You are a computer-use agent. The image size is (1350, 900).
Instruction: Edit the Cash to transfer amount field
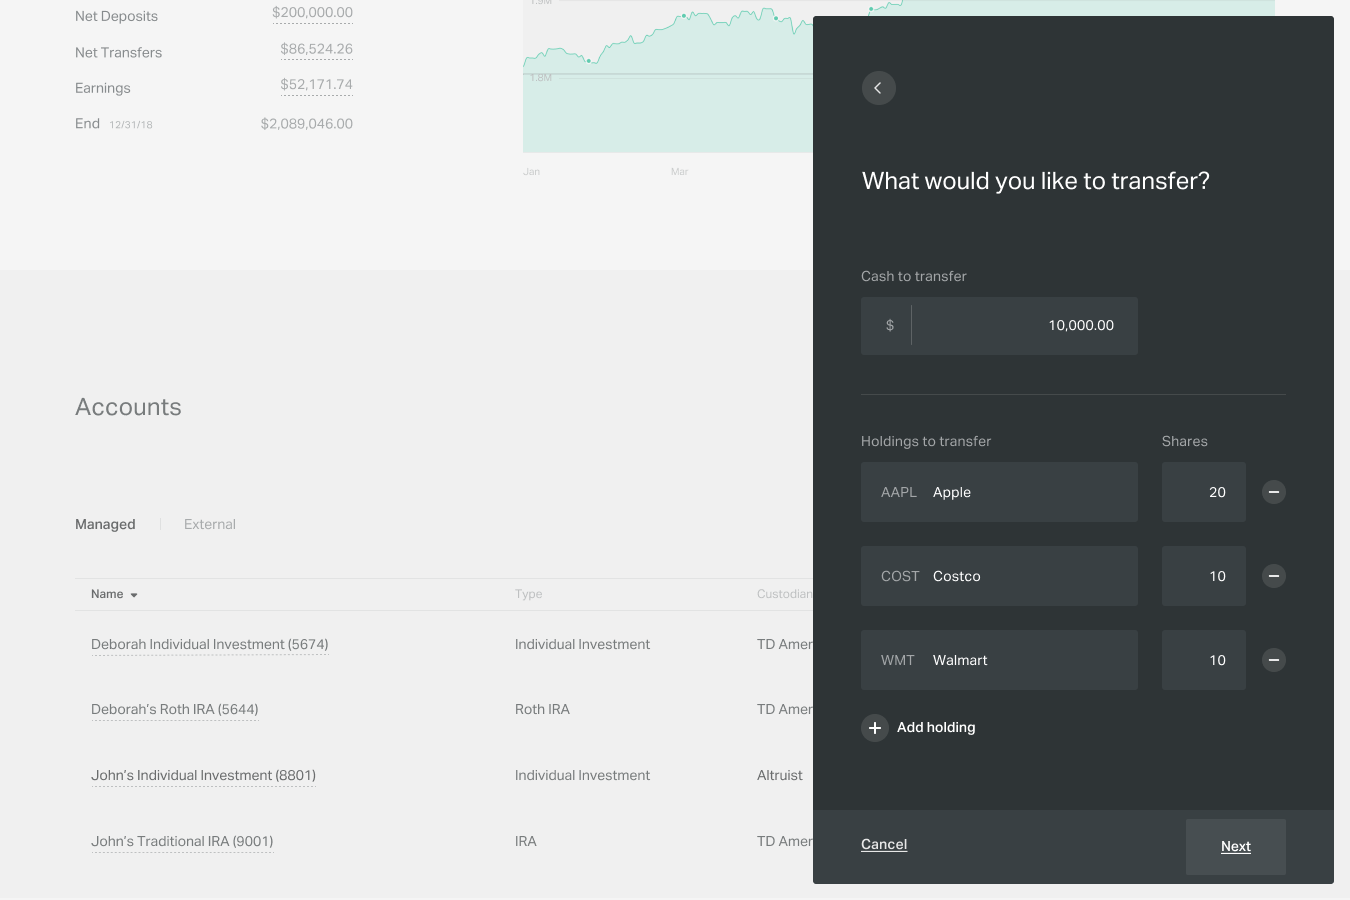tap(999, 326)
